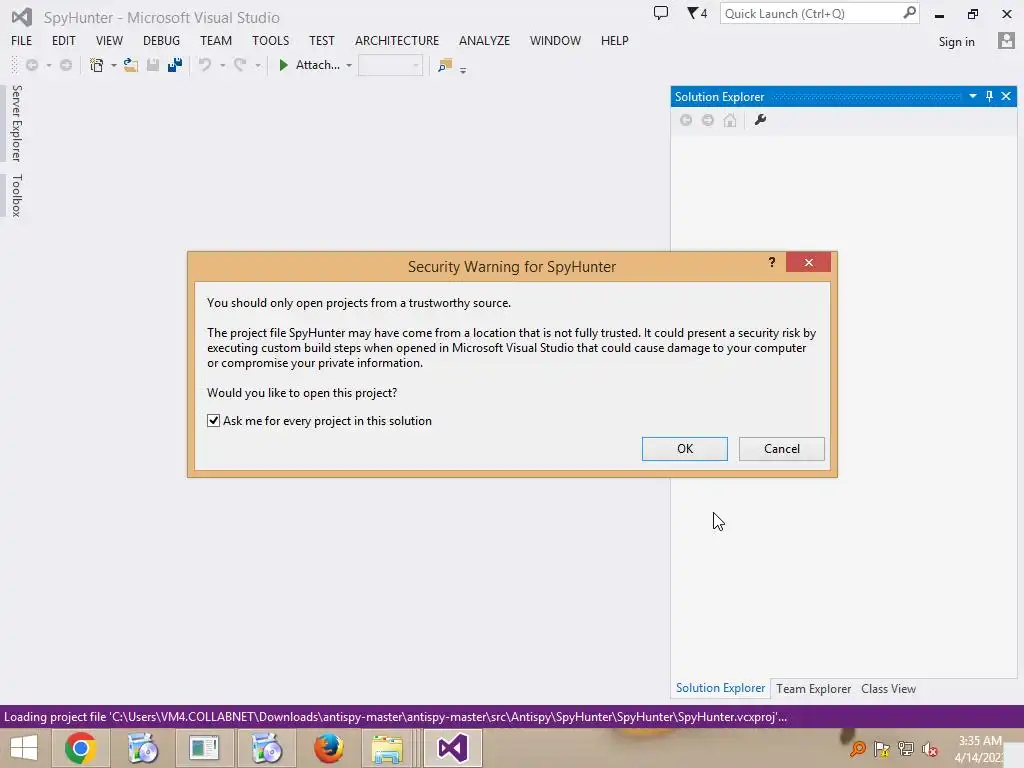1024x768 pixels.
Task: Click the Open File toolbar icon
Action: 131,65
